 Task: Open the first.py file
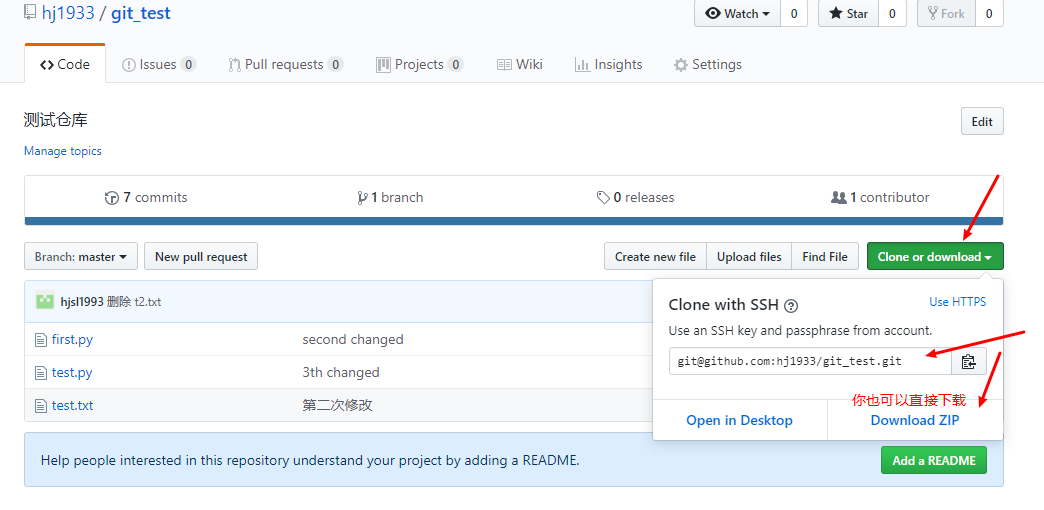73,340
